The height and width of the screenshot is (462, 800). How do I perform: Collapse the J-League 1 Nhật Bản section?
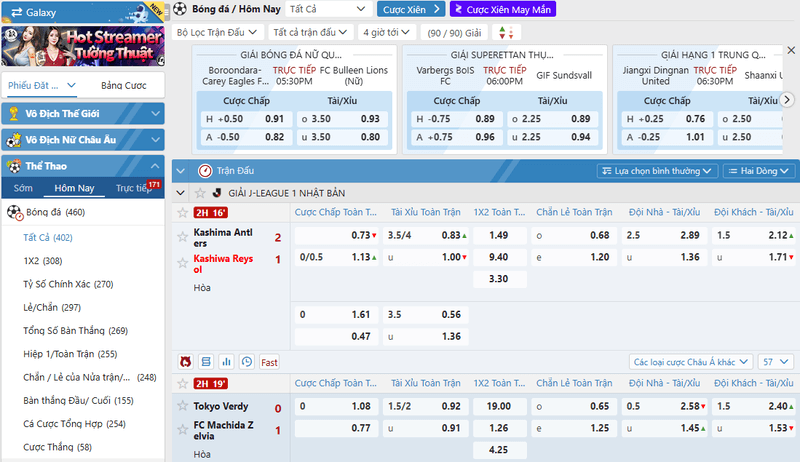180,193
